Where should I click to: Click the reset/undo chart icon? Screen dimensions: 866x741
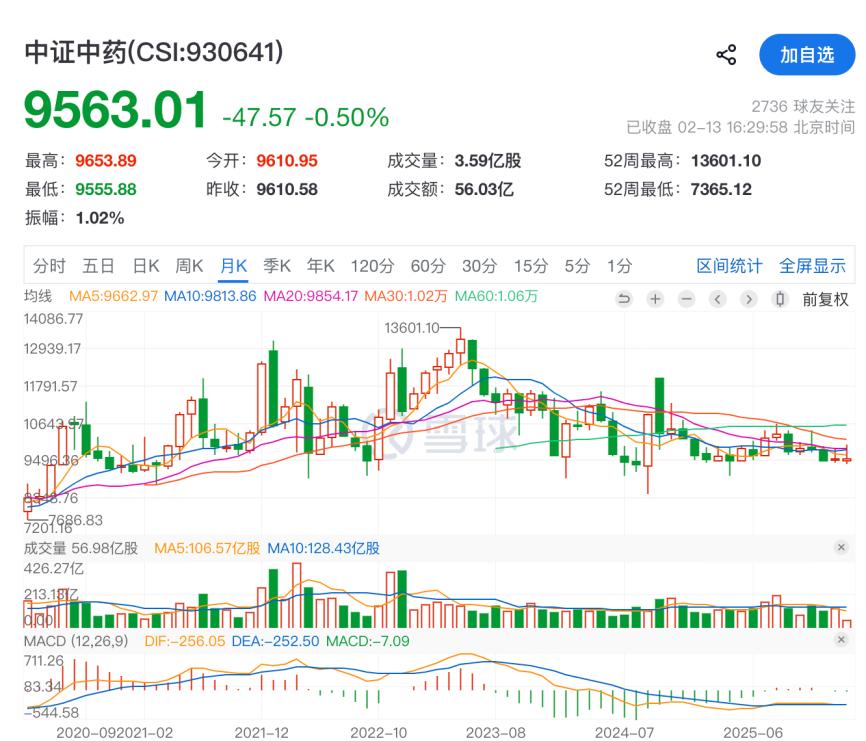point(624,299)
